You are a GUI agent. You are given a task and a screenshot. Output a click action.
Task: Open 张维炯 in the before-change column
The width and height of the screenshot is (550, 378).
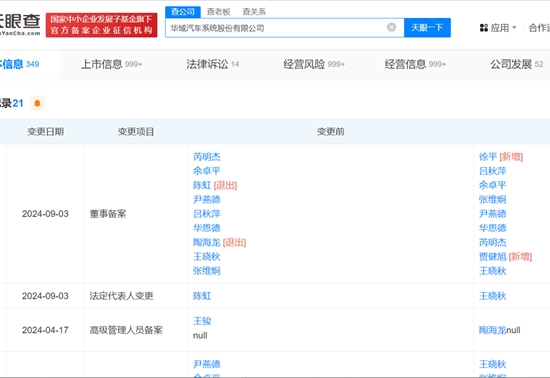[207, 271]
